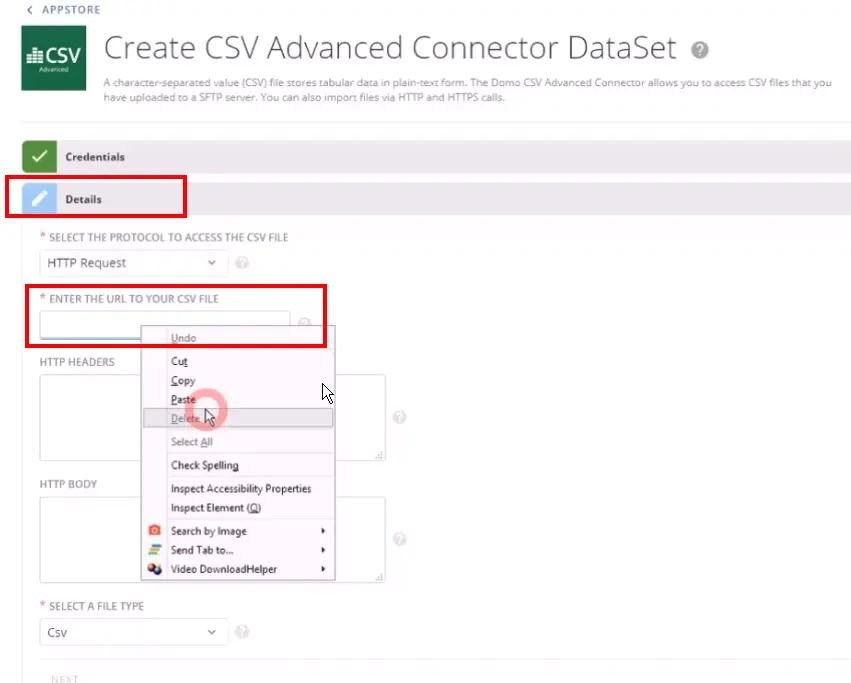Go back to APPSTORE
Image resolution: width=851 pixels, height=683 pixels.
(64, 9)
